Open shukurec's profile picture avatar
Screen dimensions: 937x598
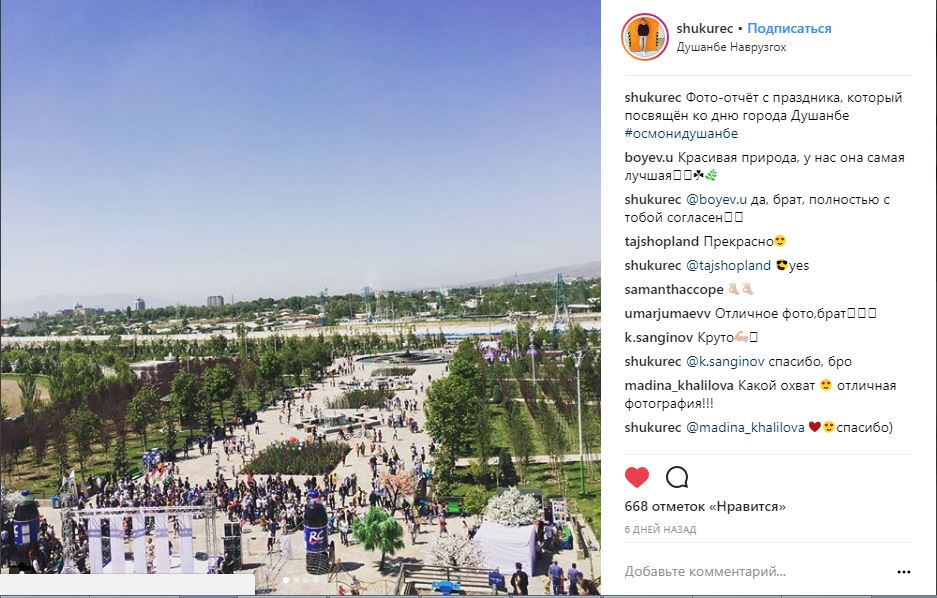[644, 36]
